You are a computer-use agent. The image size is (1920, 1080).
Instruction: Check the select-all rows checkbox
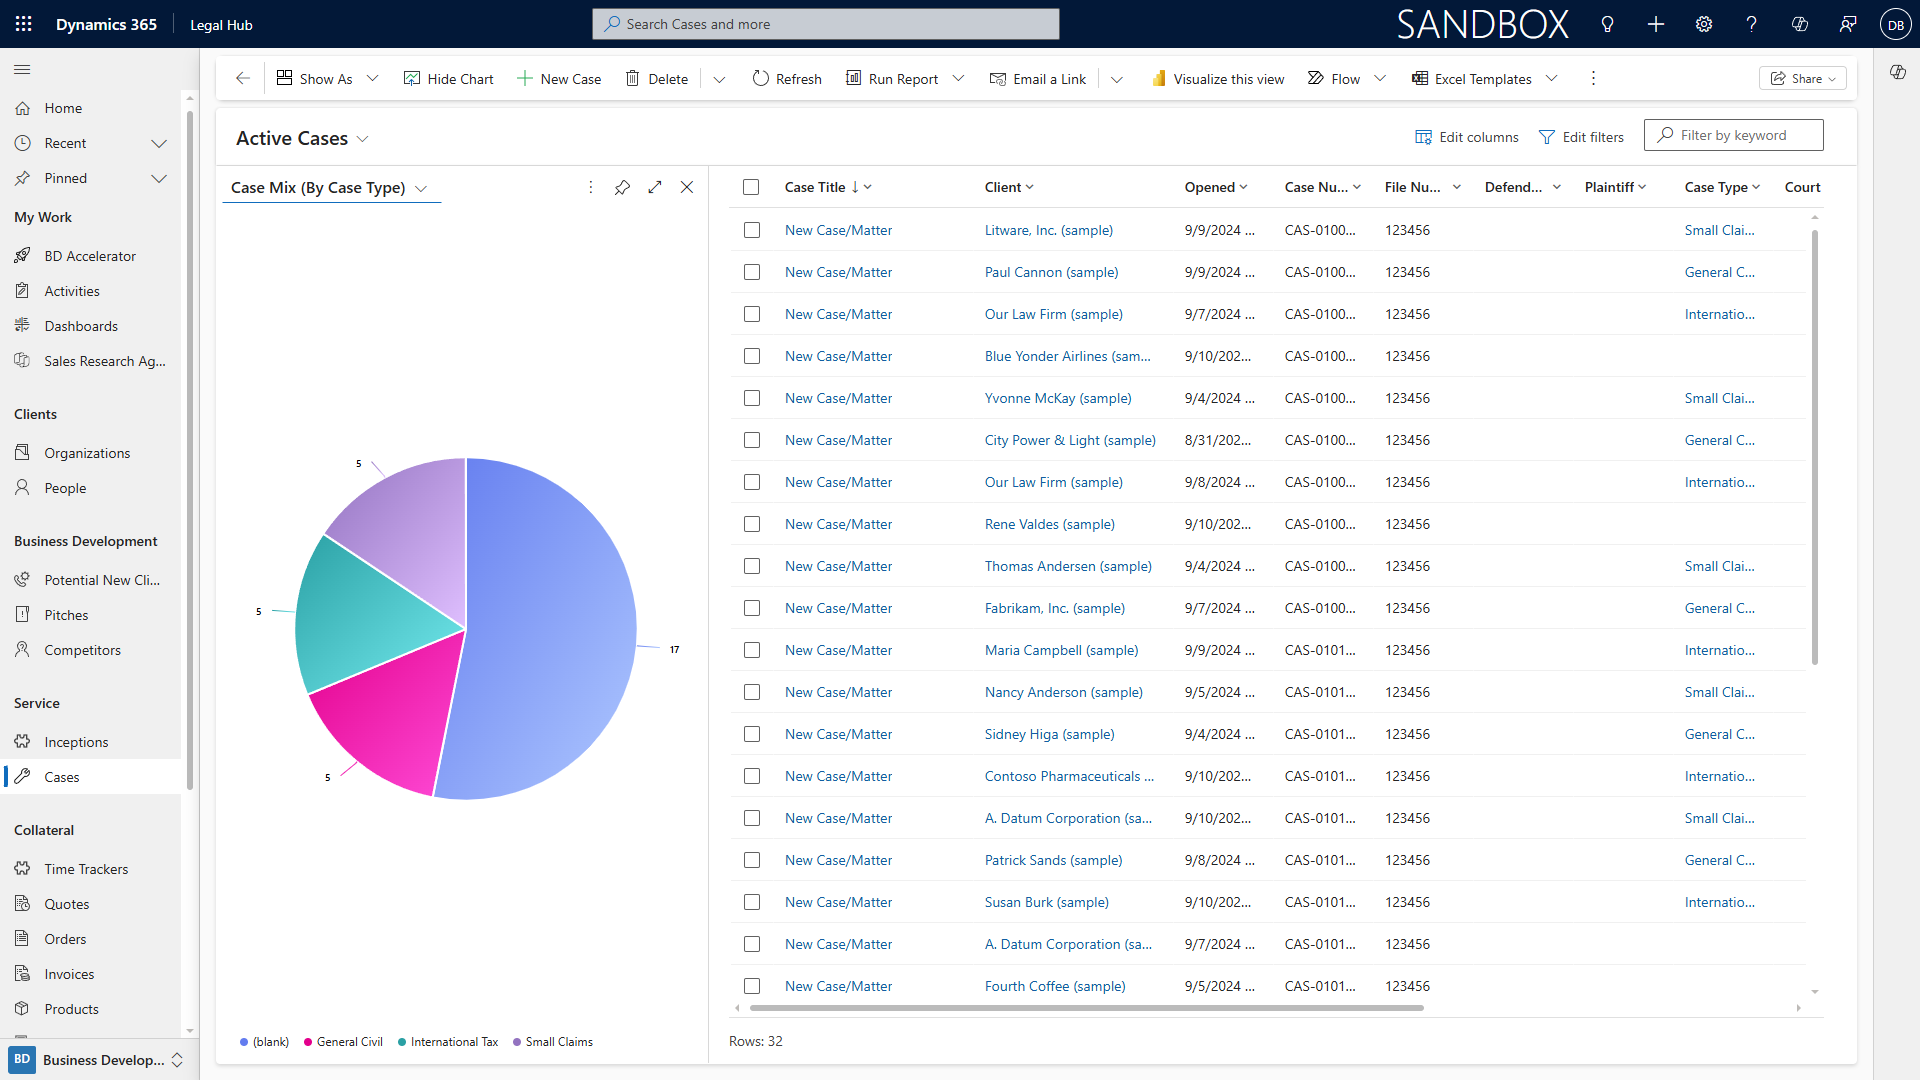tap(751, 187)
